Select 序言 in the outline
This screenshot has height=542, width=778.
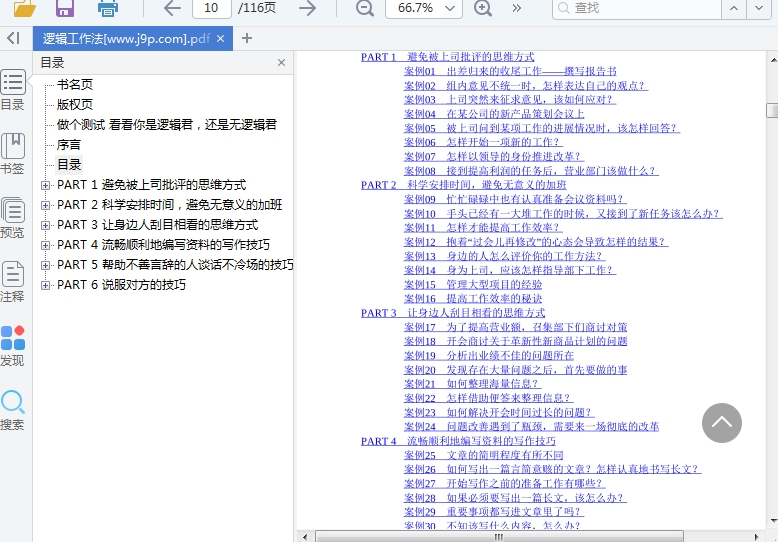click(68, 144)
